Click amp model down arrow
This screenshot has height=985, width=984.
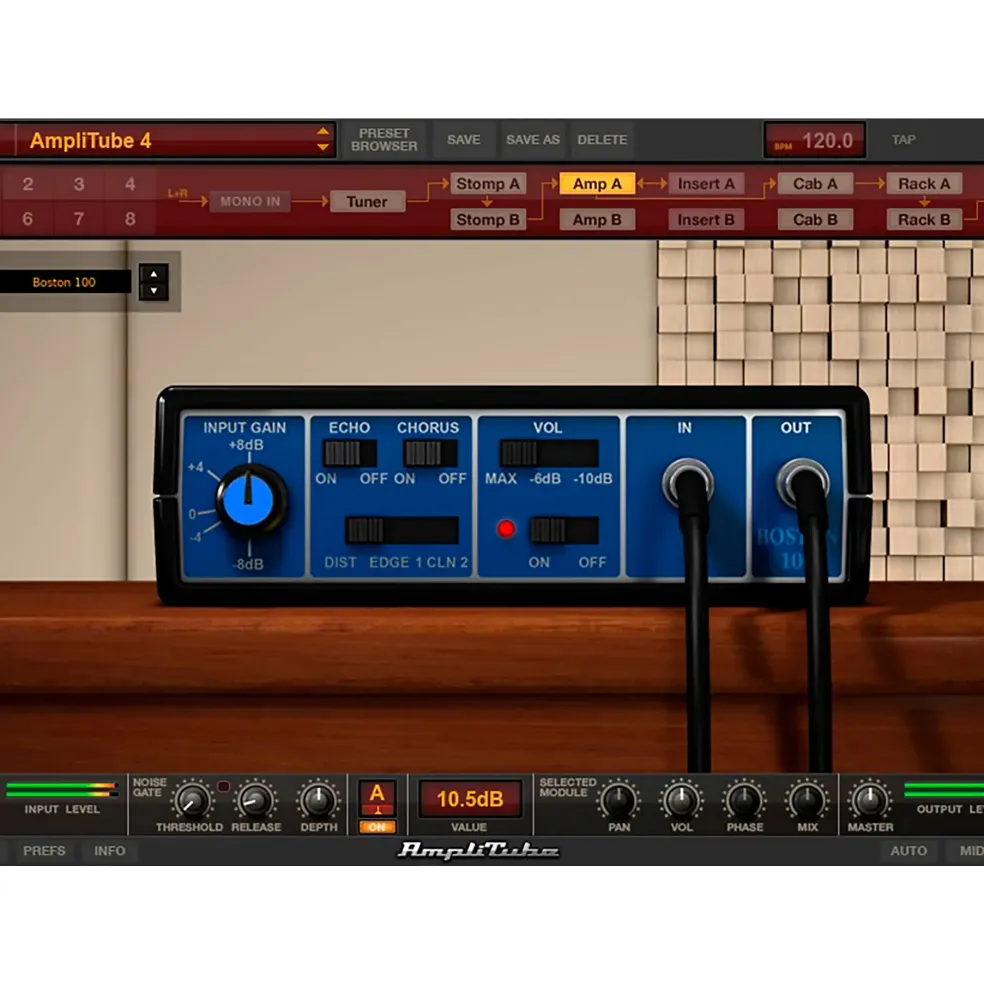point(154,291)
